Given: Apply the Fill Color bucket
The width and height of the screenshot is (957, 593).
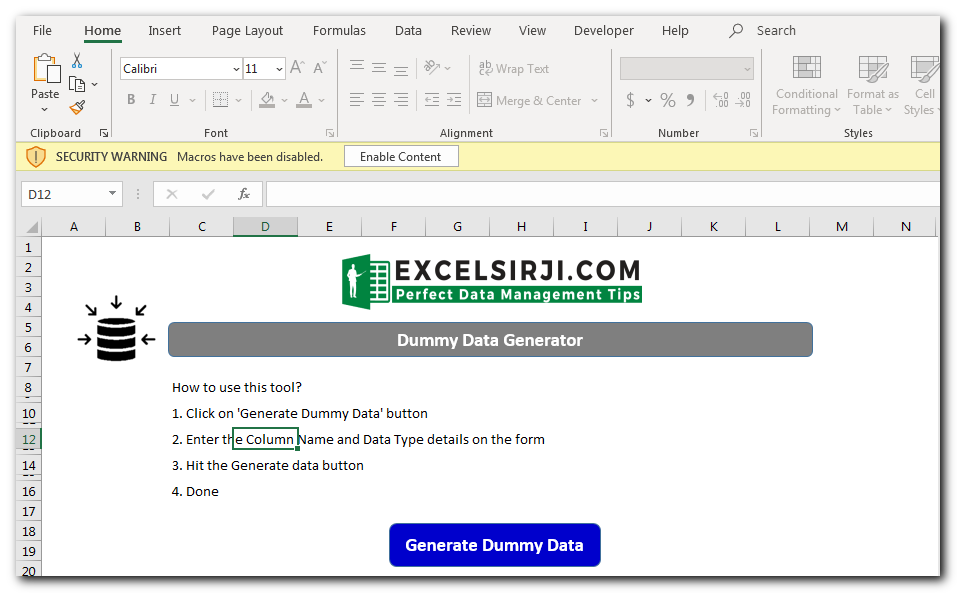Looking at the screenshot, I should 267,99.
